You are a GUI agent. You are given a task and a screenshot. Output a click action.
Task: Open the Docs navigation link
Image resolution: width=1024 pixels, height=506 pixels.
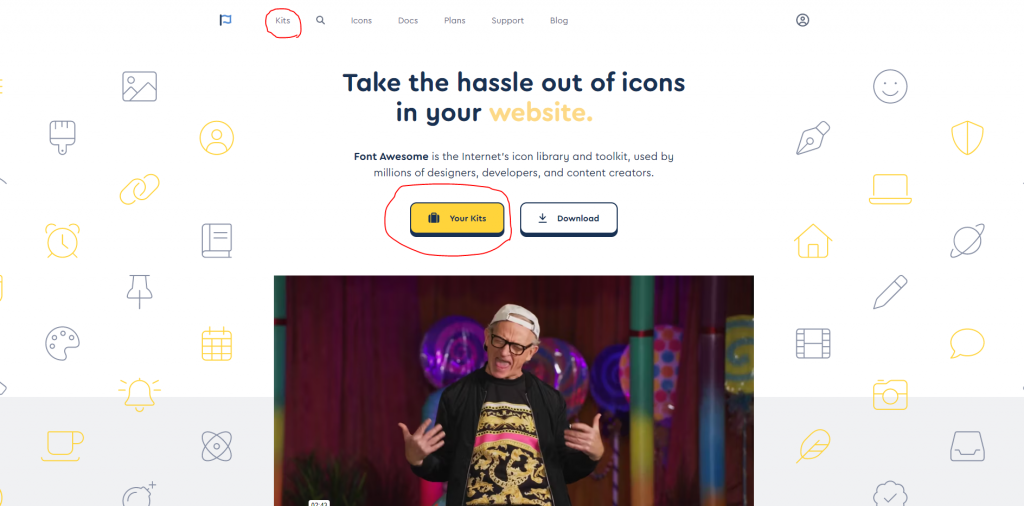tap(408, 20)
